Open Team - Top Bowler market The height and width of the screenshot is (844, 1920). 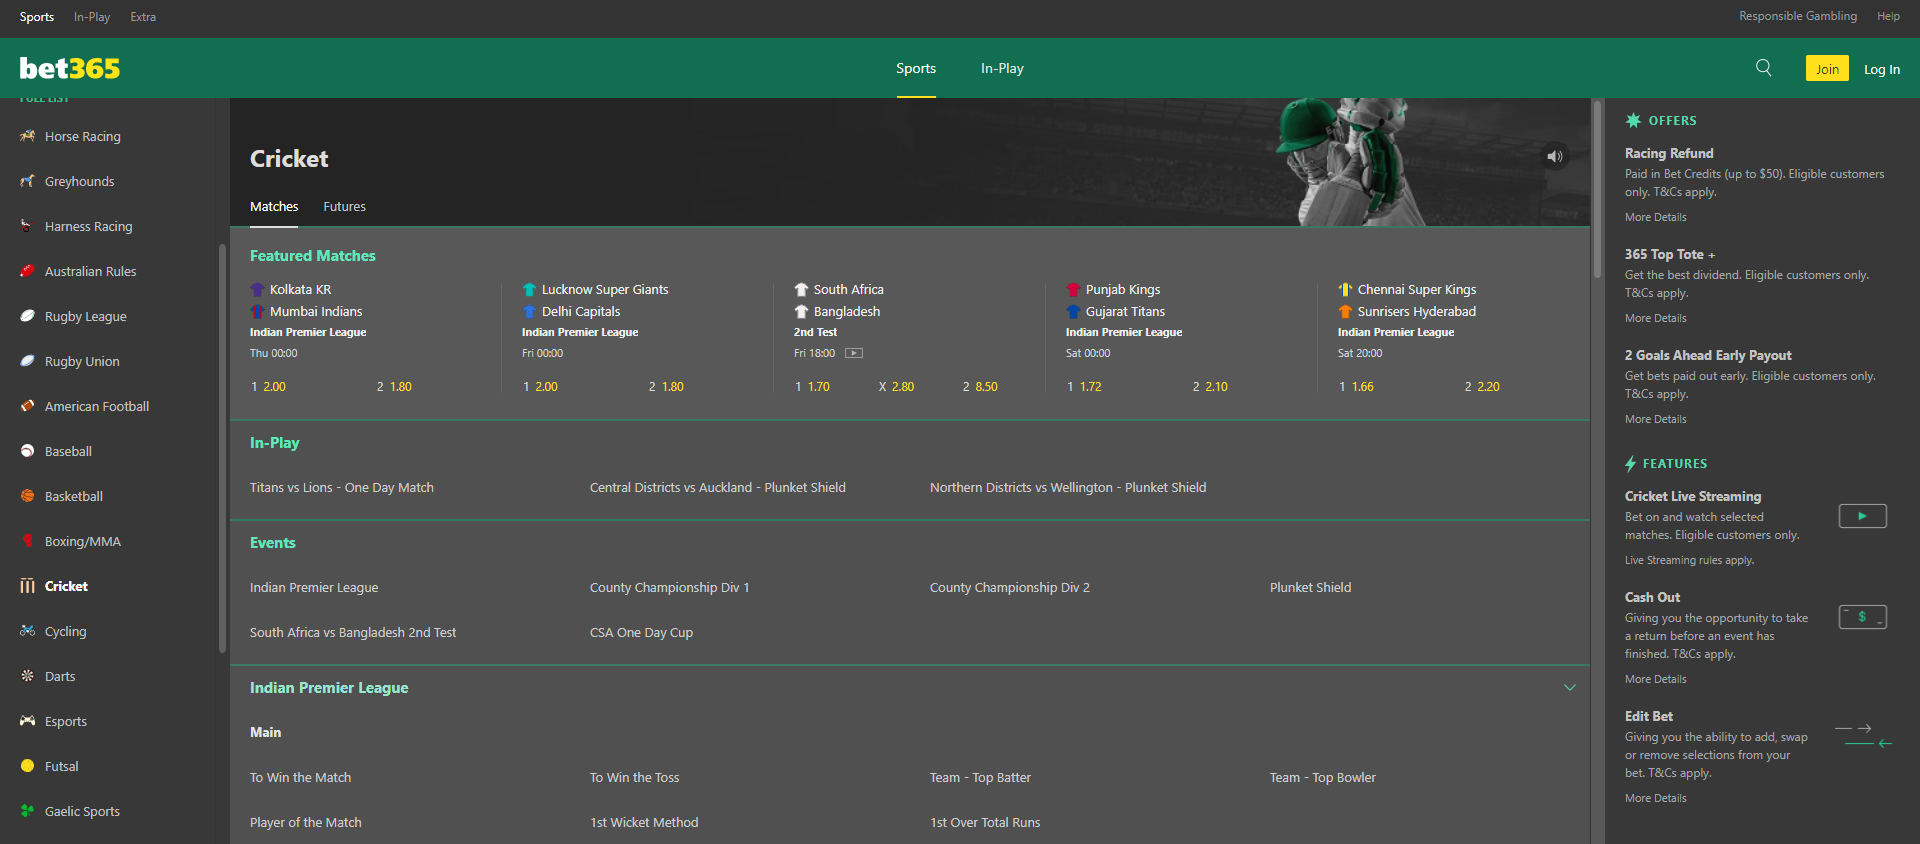pos(1323,778)
